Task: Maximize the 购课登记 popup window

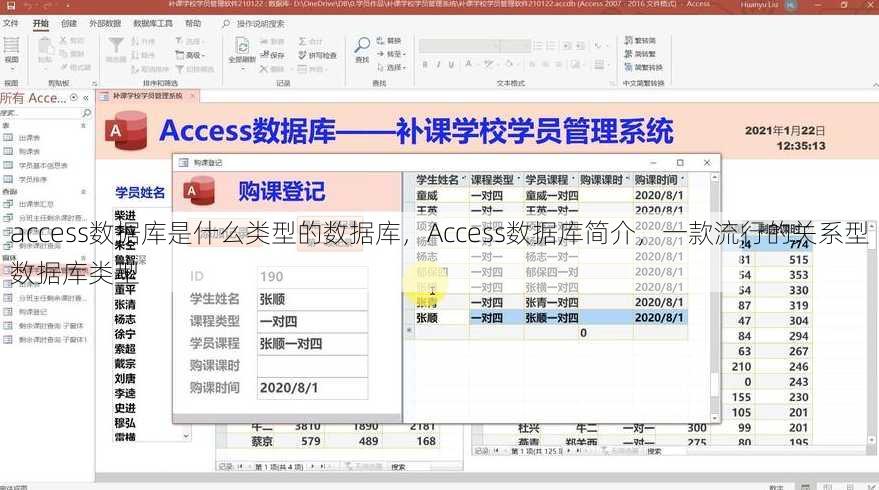Action: [x=680, y=163]
